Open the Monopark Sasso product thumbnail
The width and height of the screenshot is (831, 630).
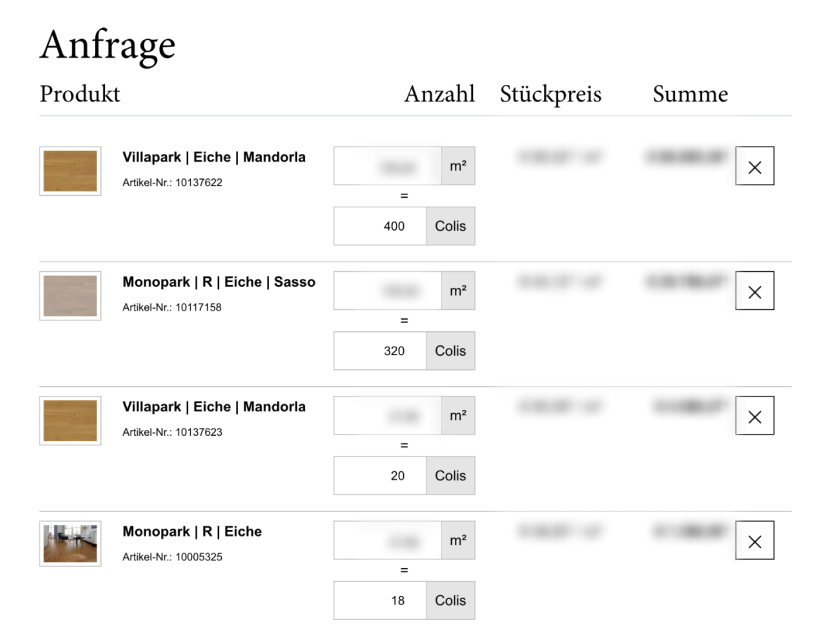click(x=70, y=296)
